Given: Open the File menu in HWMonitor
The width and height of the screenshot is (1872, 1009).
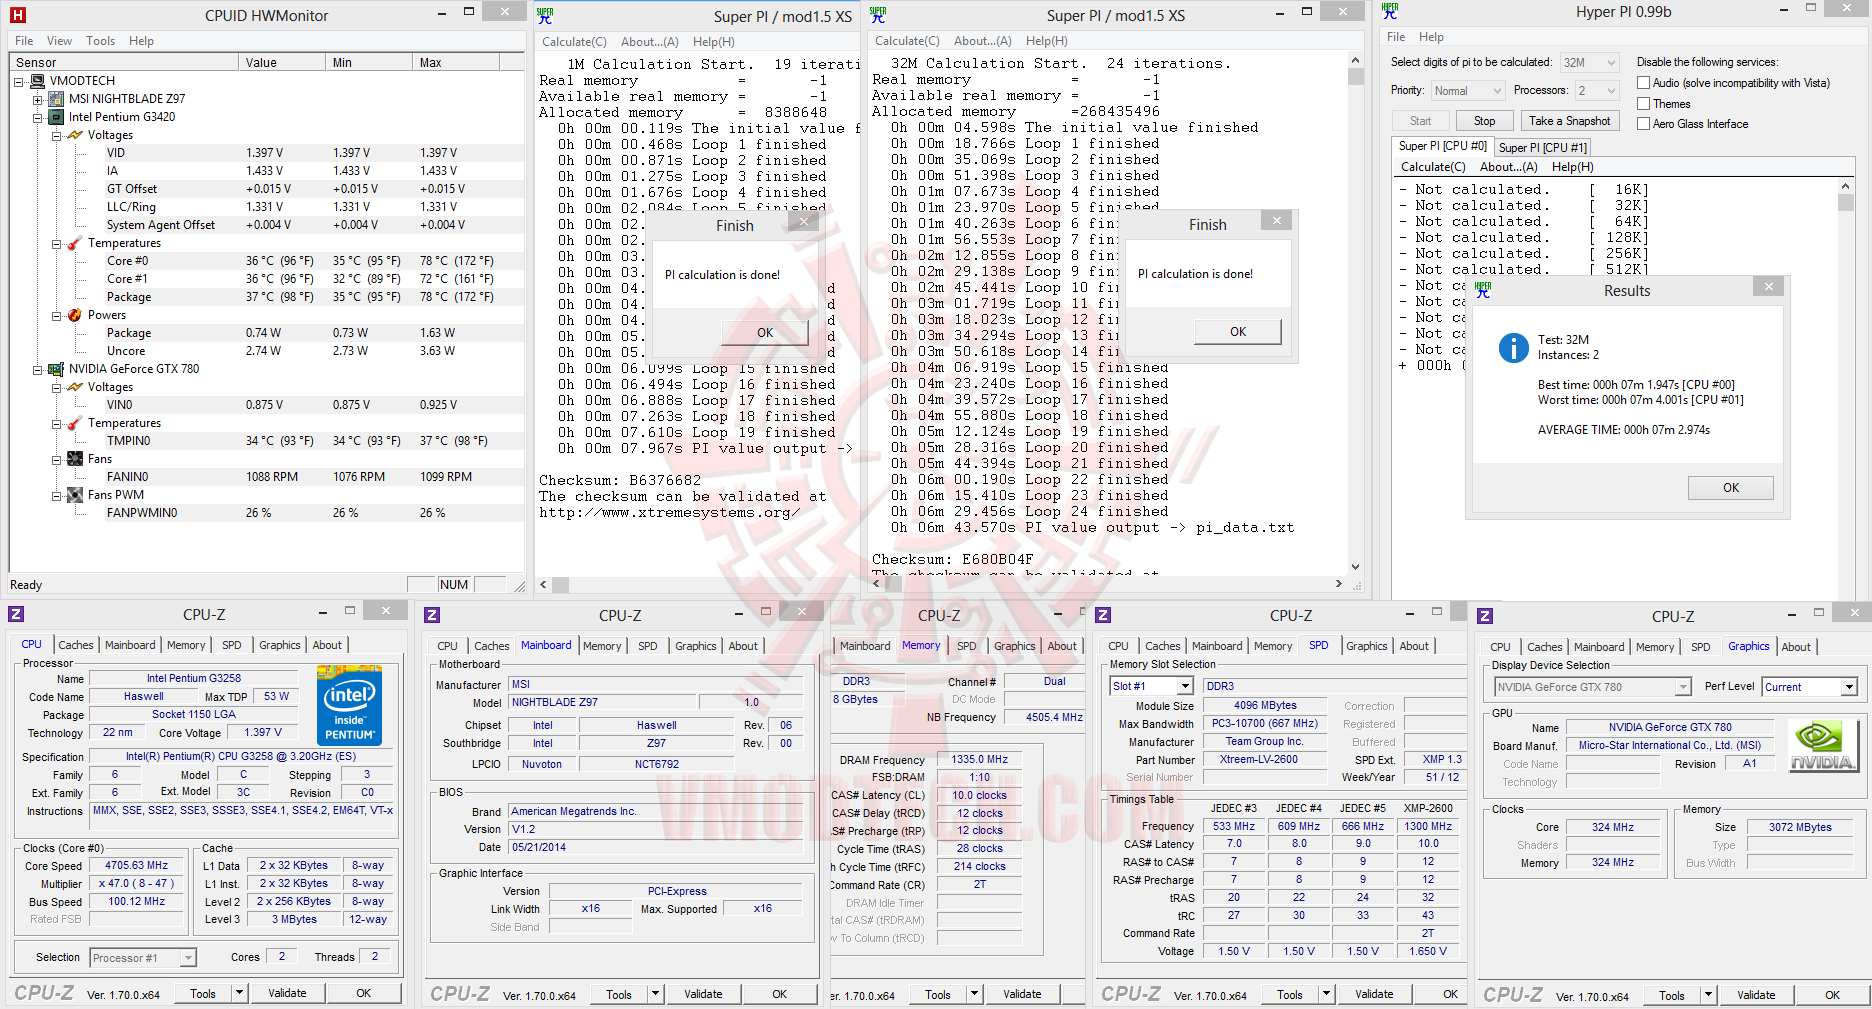Looking at the screenshot, I should coord(24,41).
